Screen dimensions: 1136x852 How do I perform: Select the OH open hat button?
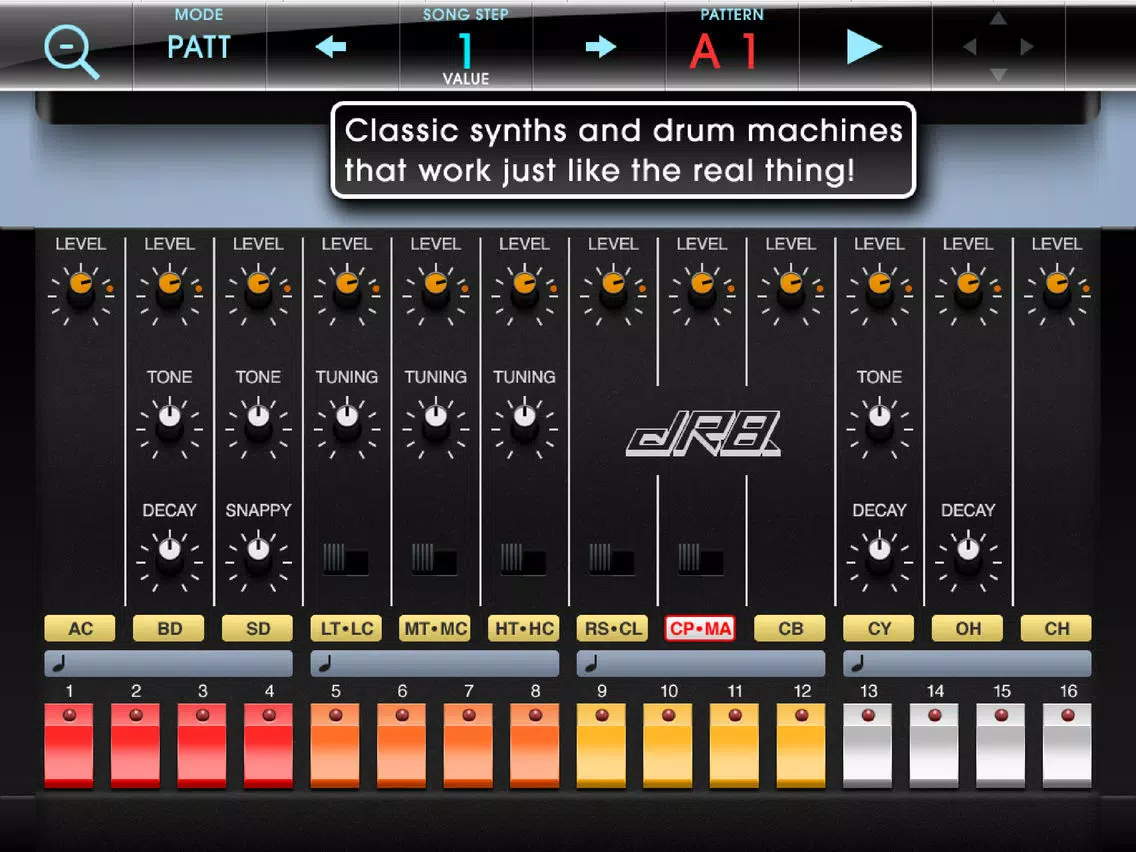click(x=968, y=628)
